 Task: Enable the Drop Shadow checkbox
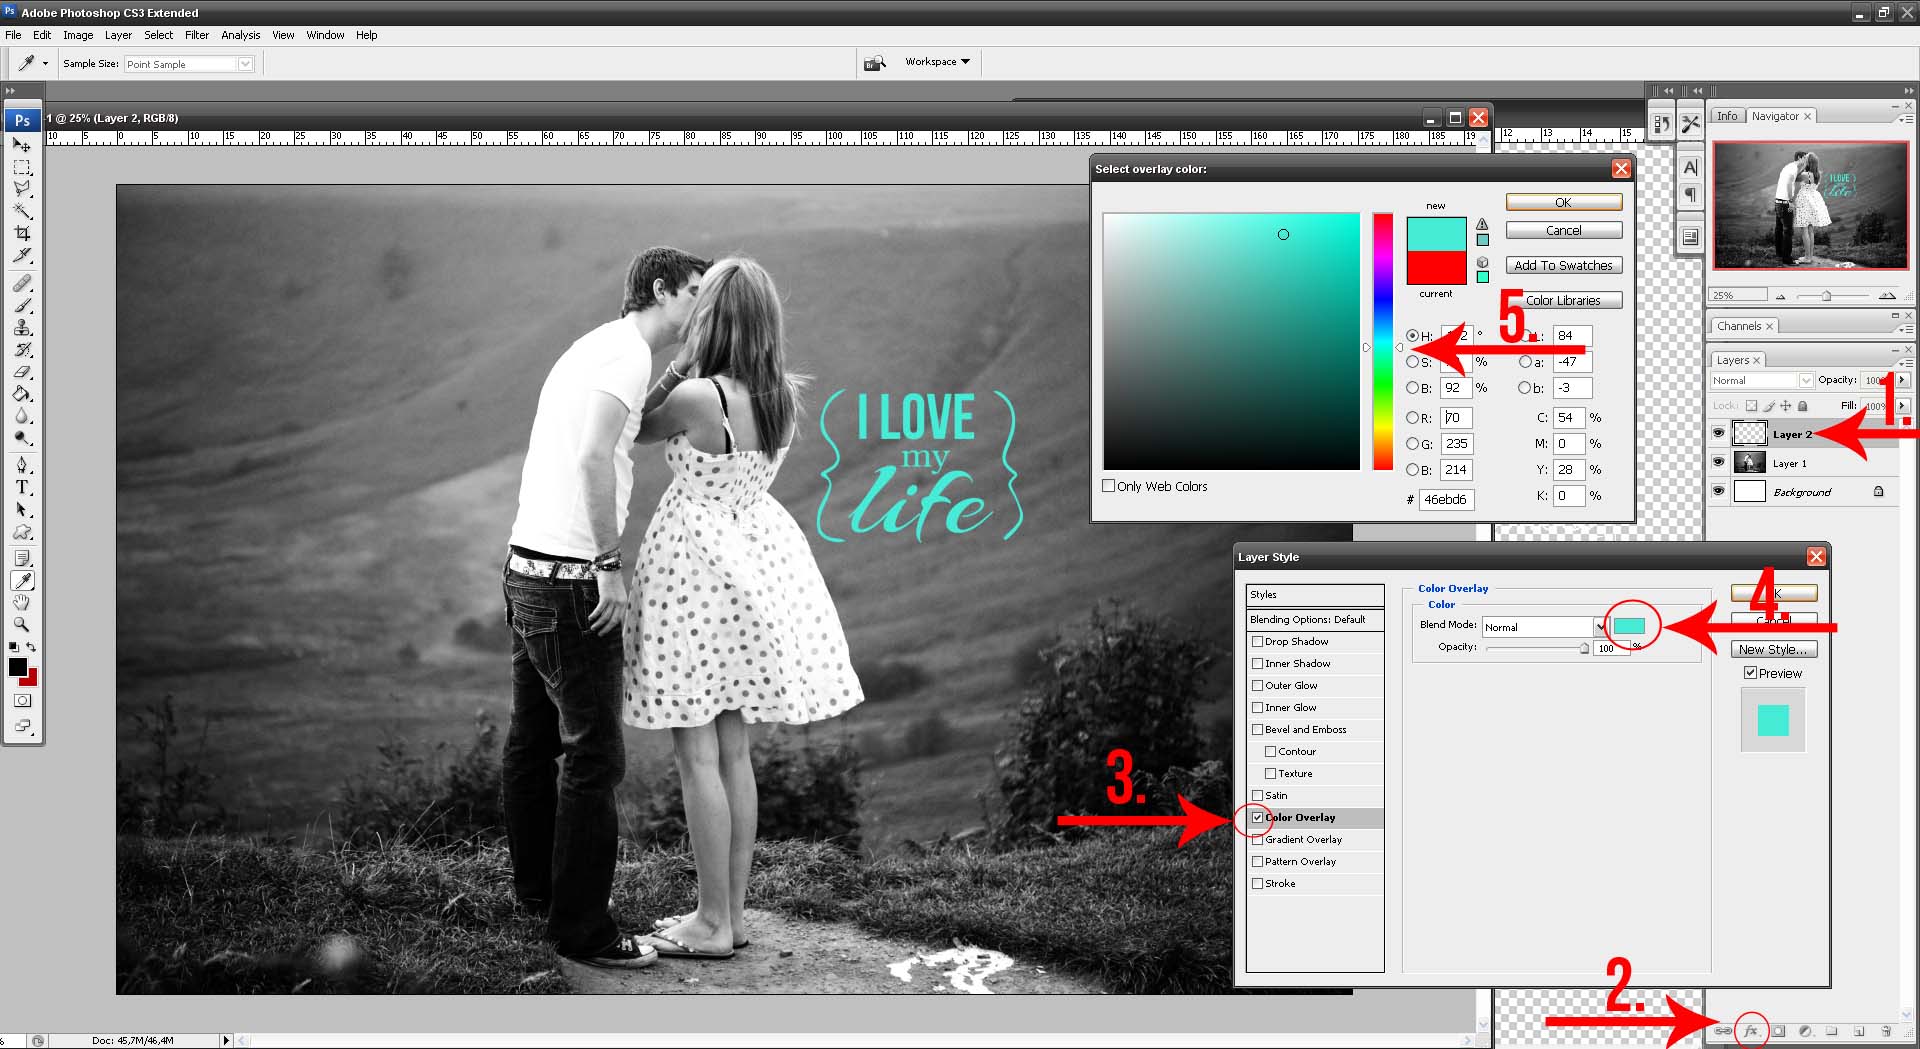click(1258, 642)
